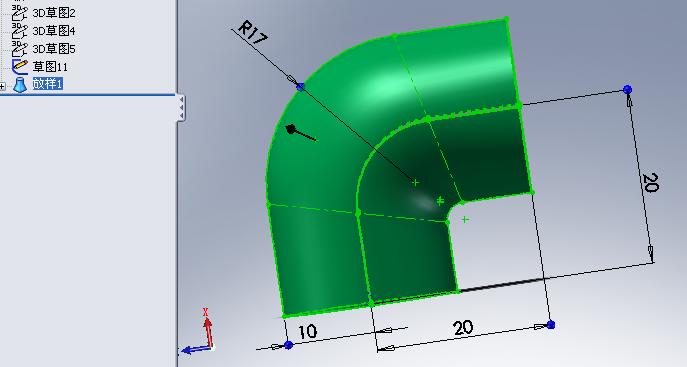Select the 3D草图2 tree item

pyautogui.click(x=53, y=13)
